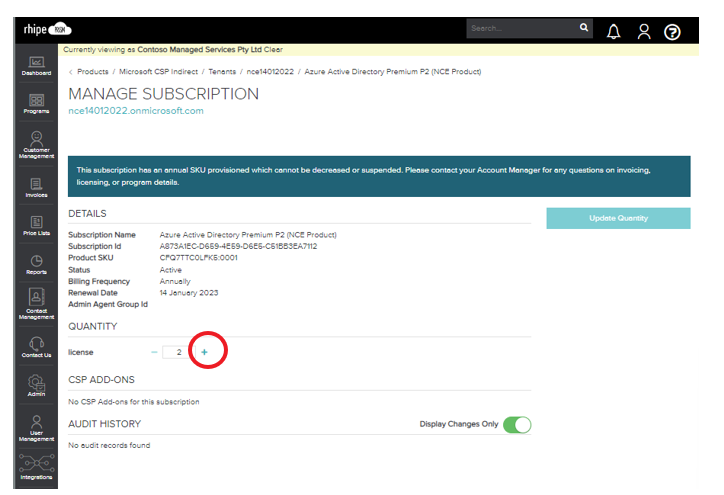Image resolution: width=724 pixels, height=495 pixels.
Task: Open Integrations in the sidebar
Action: click(36, 466)
